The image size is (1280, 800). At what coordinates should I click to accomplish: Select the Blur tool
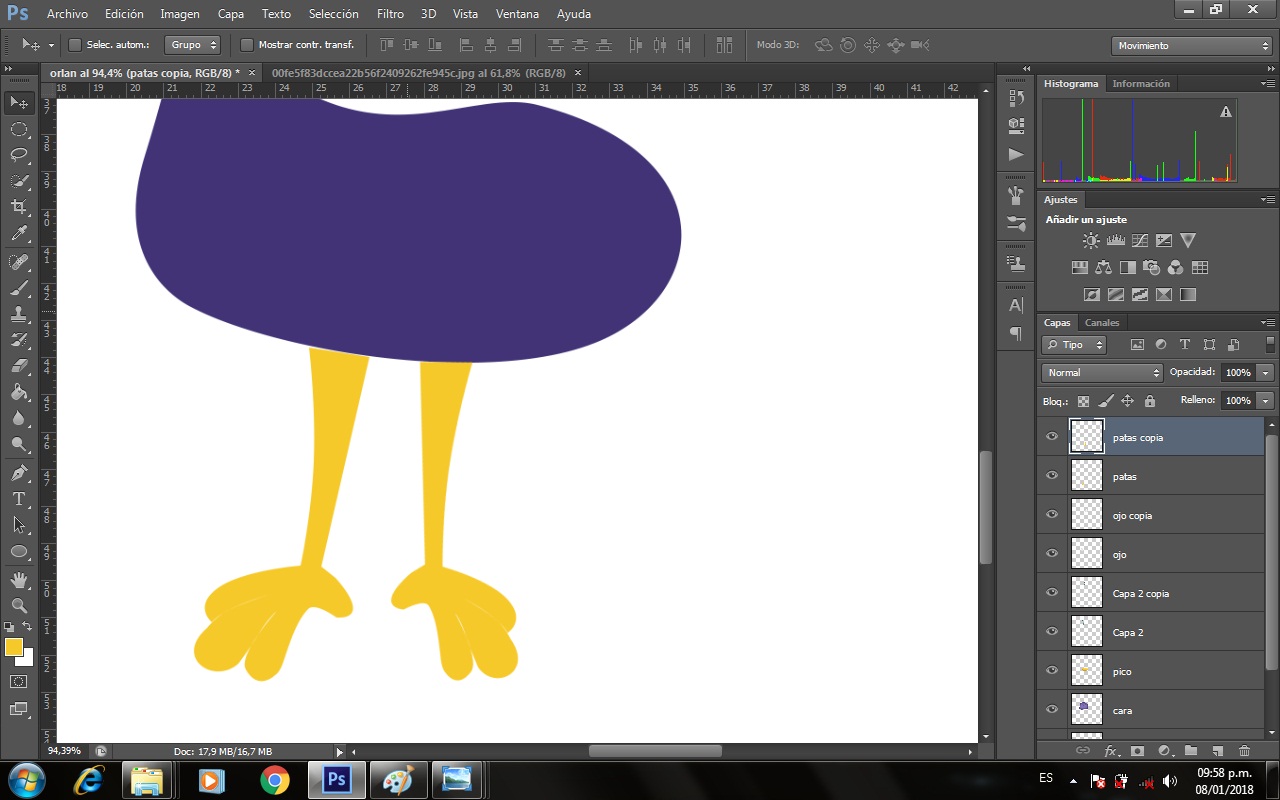click(x=19, y=418)
